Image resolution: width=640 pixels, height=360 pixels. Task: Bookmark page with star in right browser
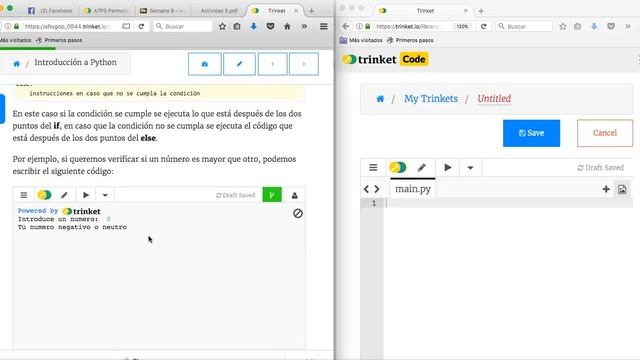click(x=563, y=27)
